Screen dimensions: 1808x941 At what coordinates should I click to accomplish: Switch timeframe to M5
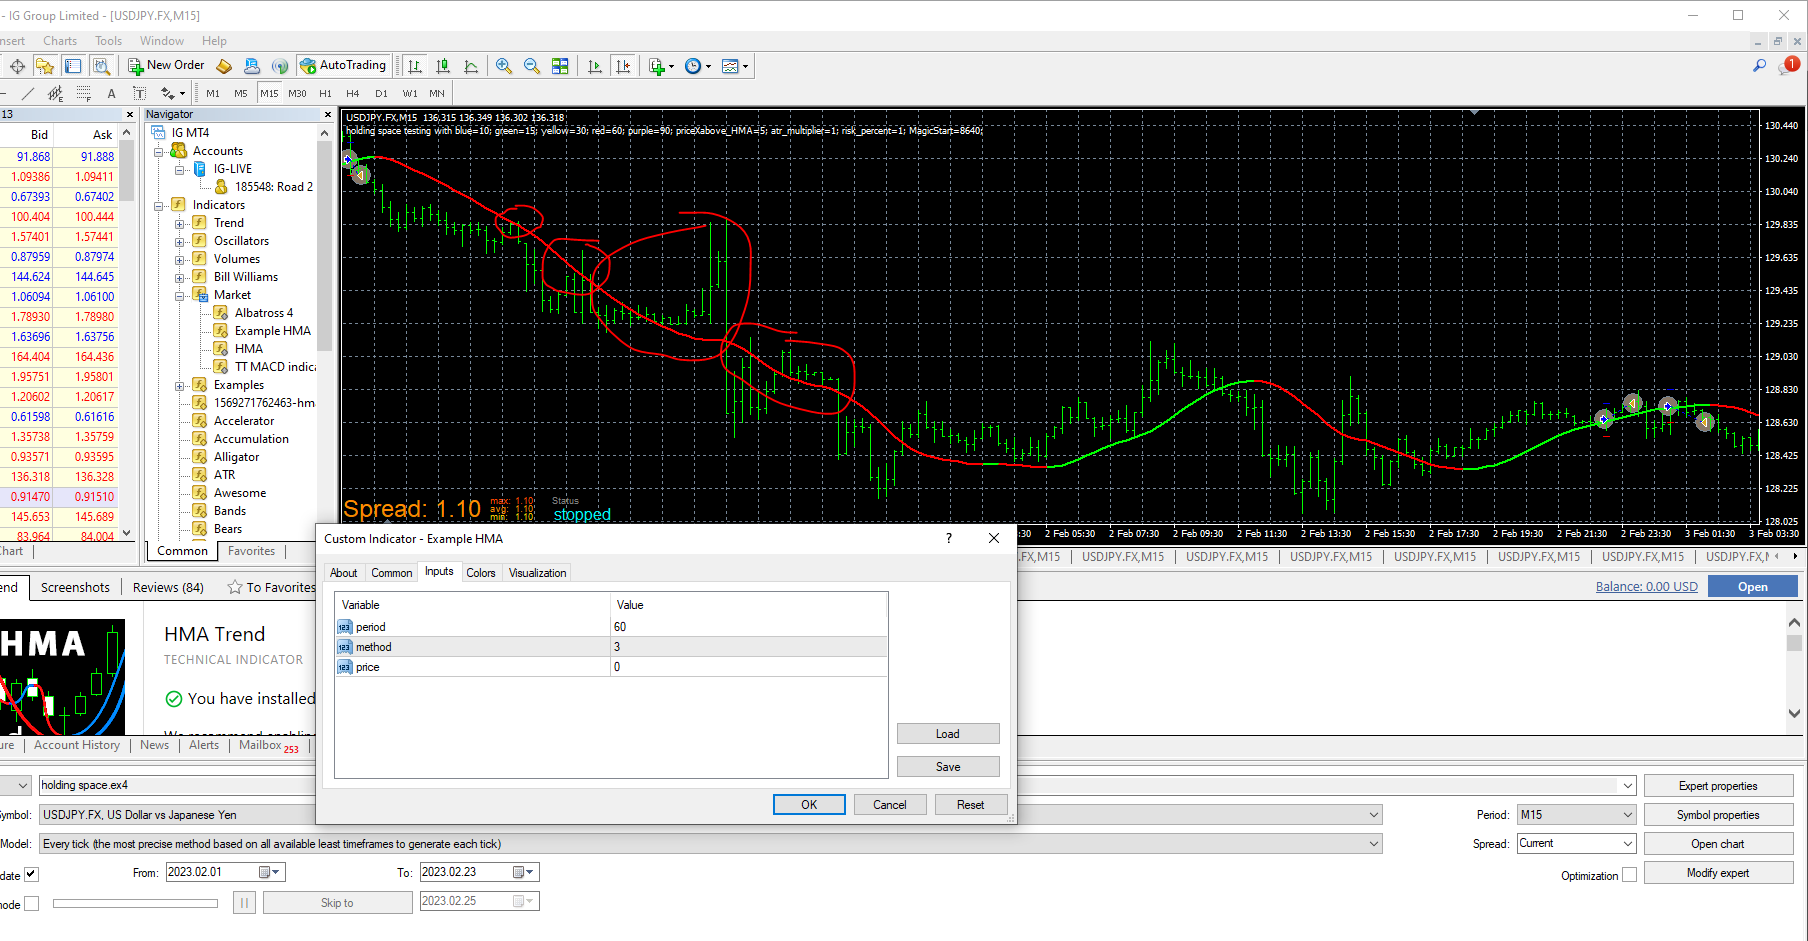241,93
